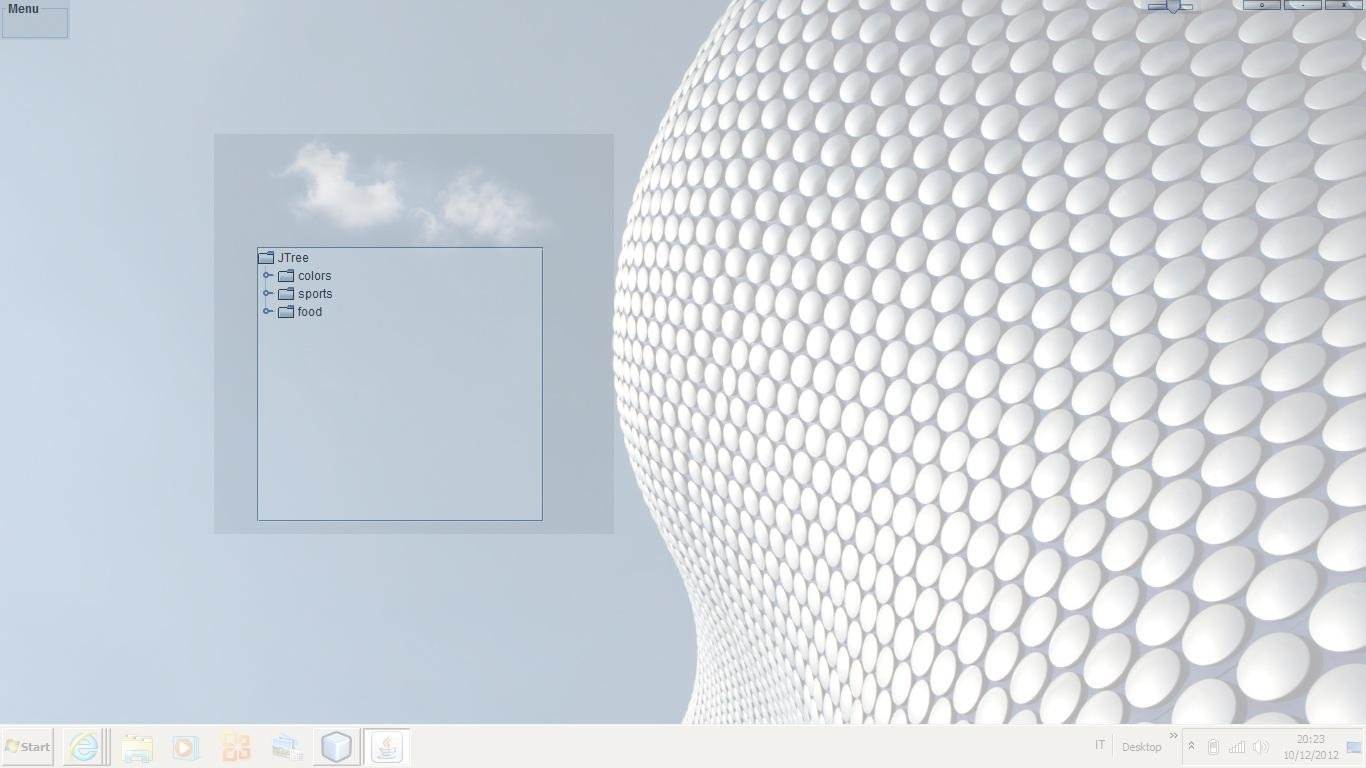1366x768 pixels.
Task: Open the clock showing 20:23
Action: pos(1311,747)
